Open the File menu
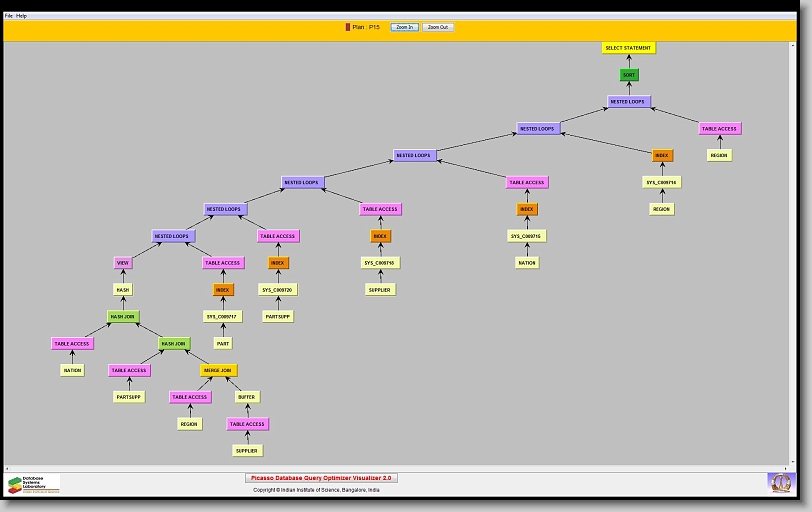The width and height of the screenshot is (812, 512). (9, 16)
